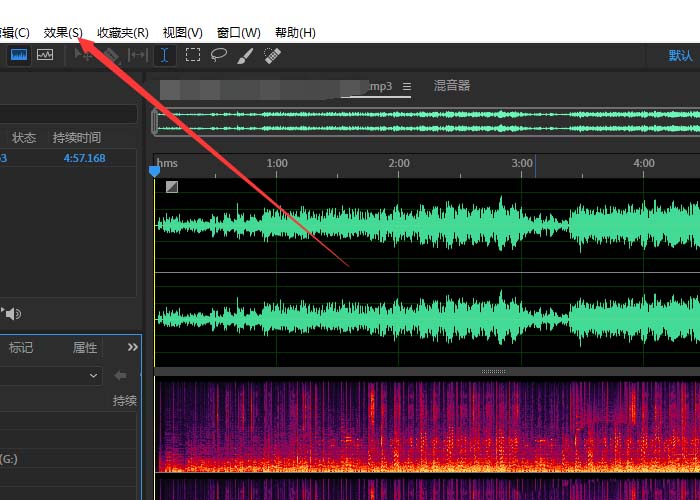Image resolution: width=700 pixels, height=500 pixels.
Task: Select the Lasso Selection tool
Action: point(218,56)
